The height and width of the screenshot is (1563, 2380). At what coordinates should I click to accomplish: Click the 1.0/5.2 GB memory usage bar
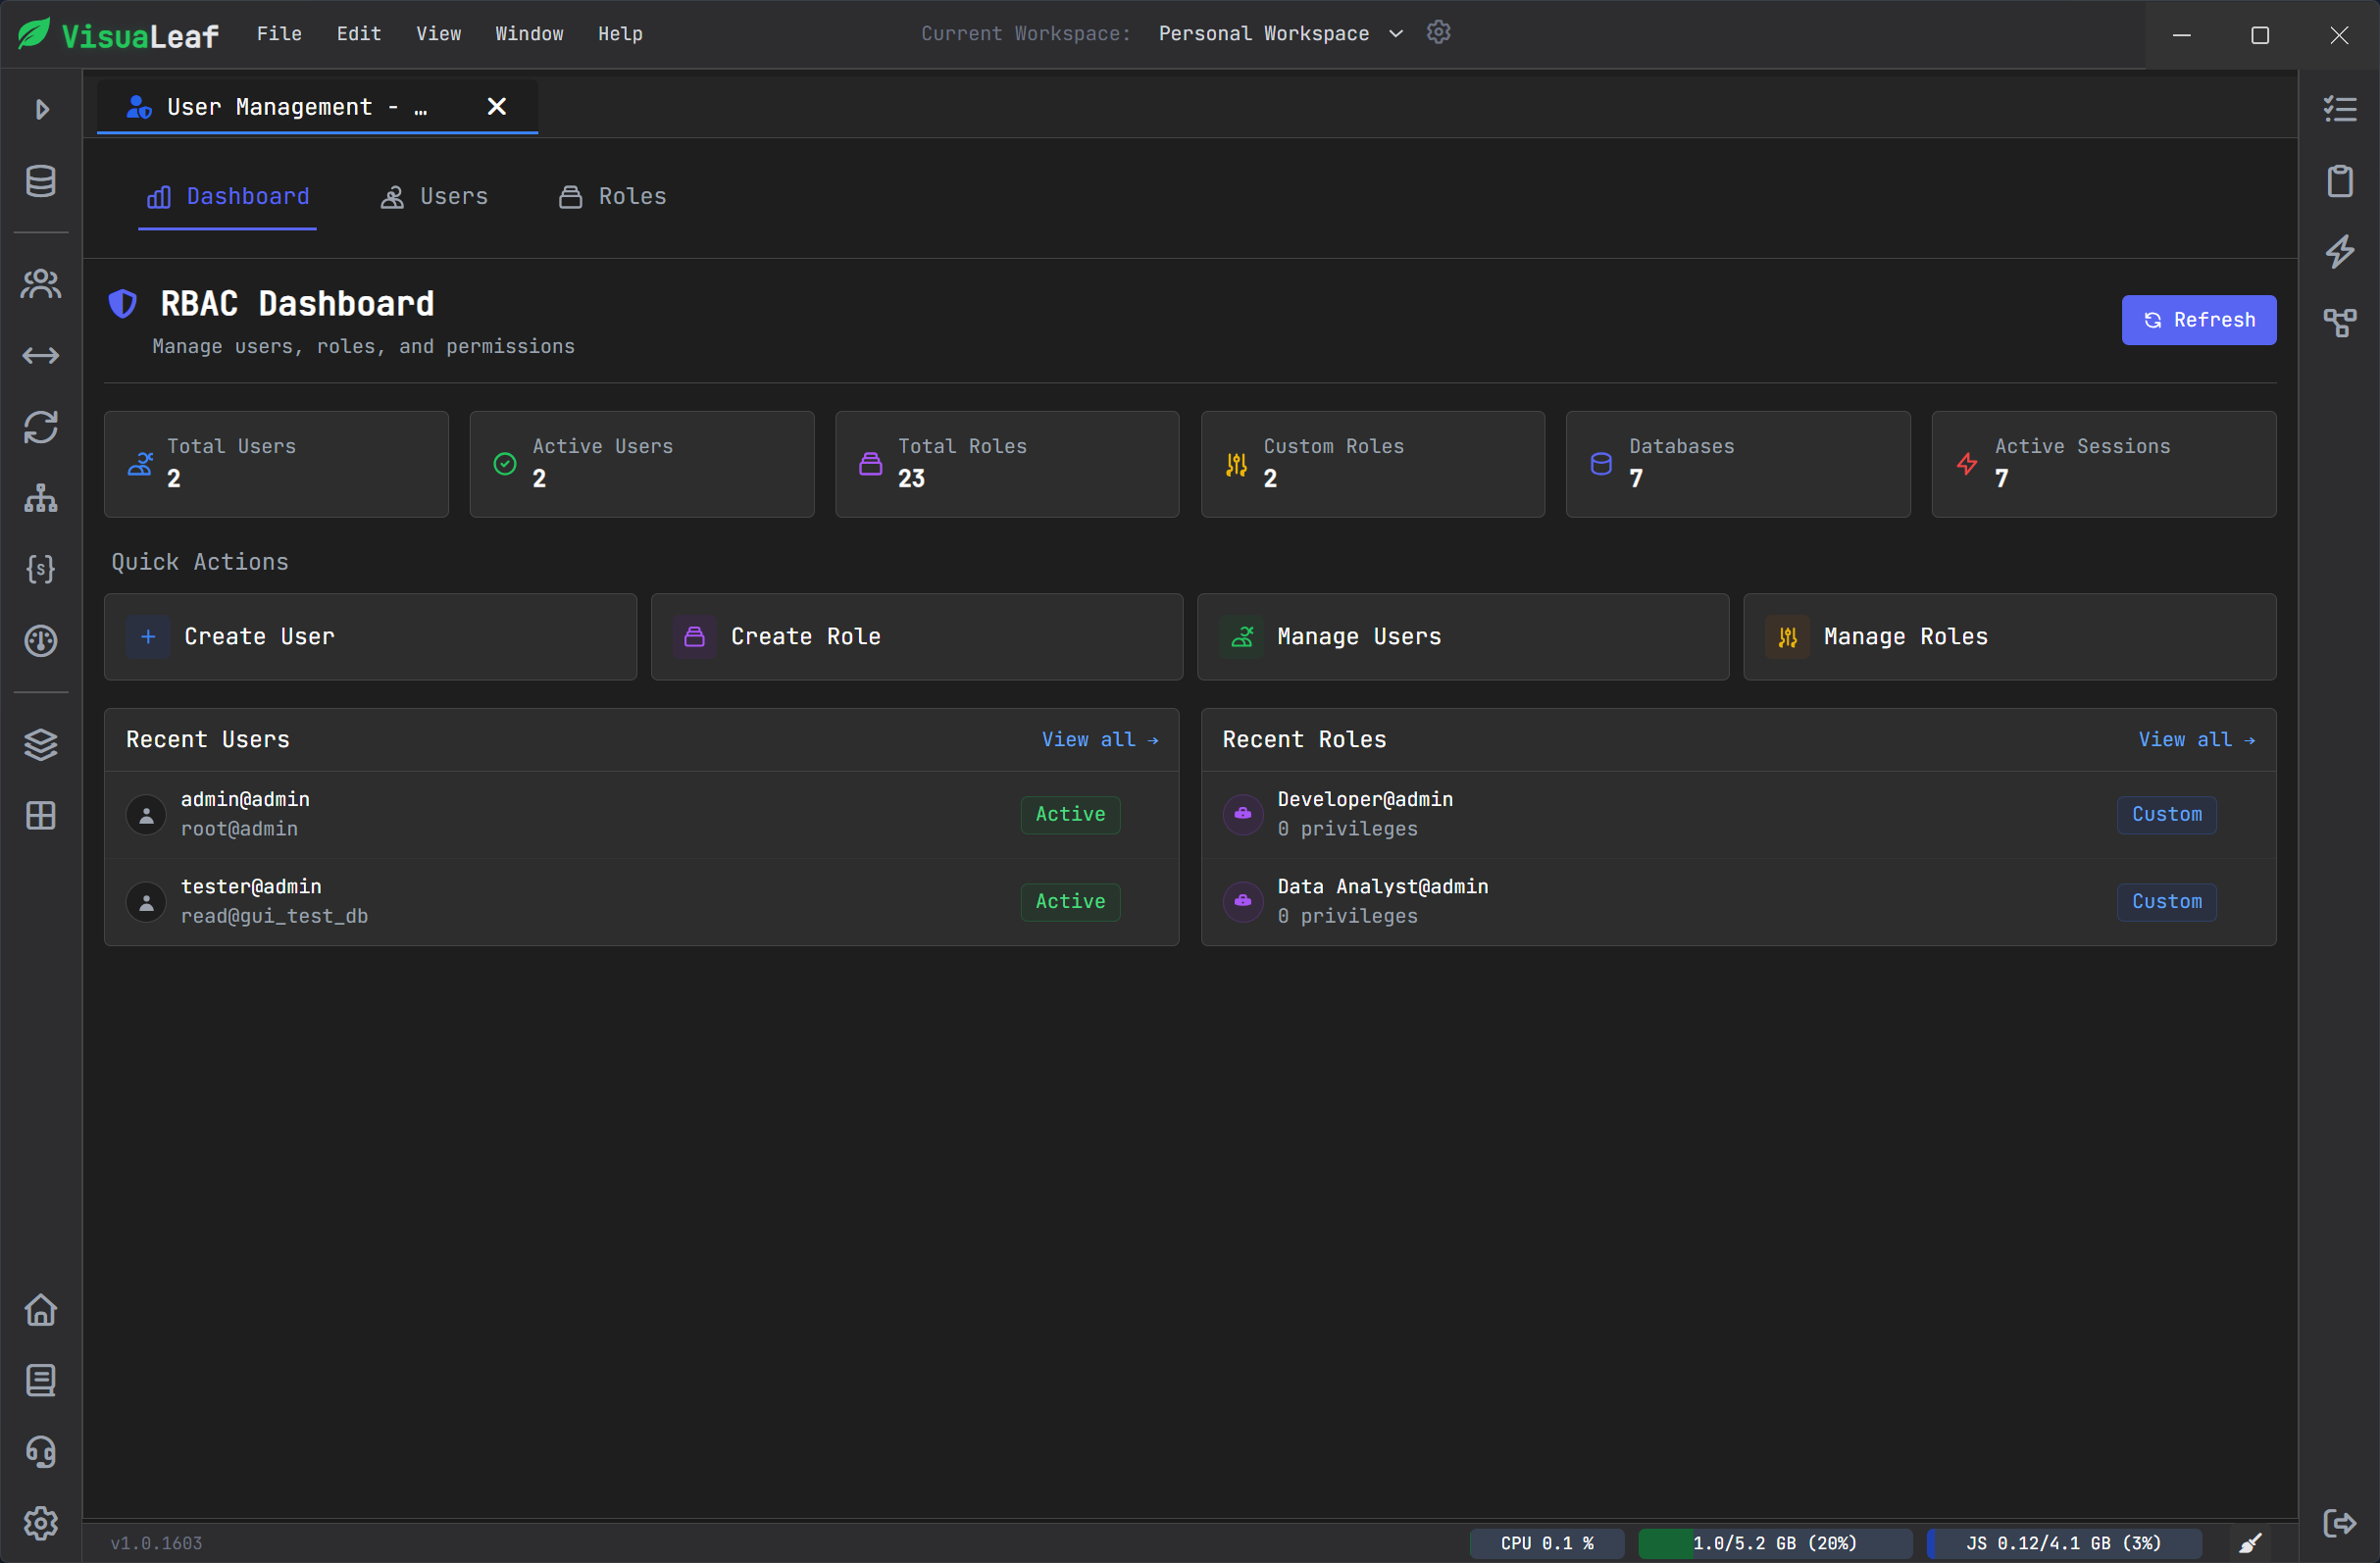coord(1775,1543)
